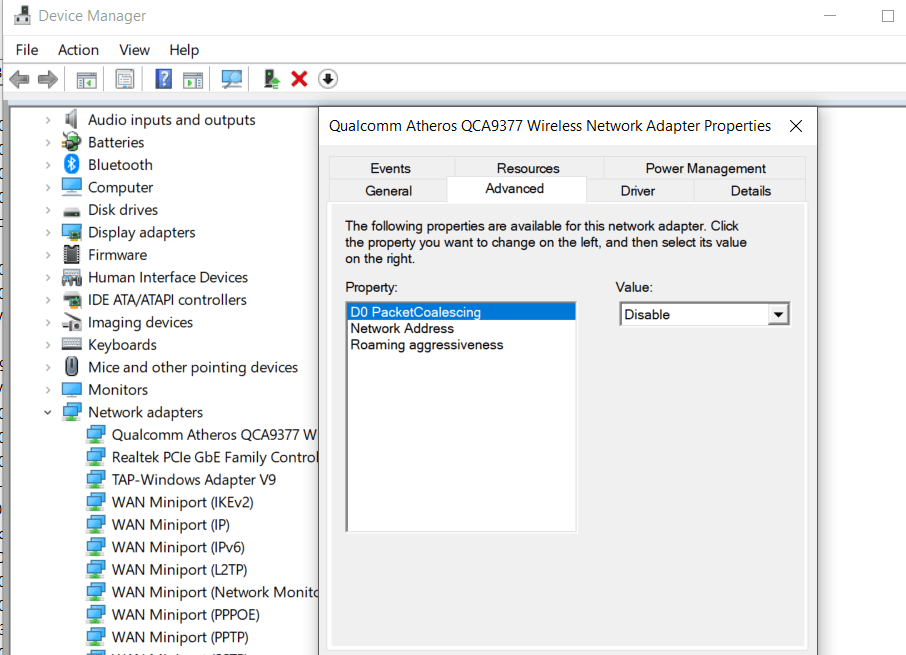Select the Batteries category icon

tap(72, 142)
